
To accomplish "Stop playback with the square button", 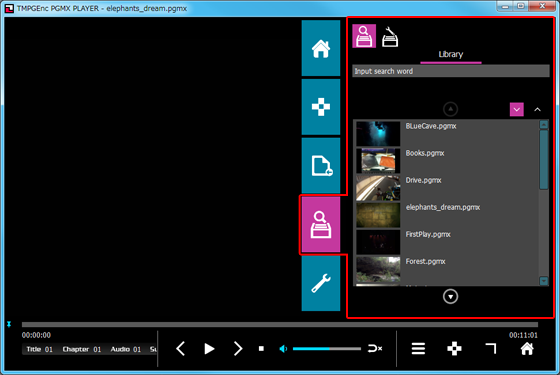I will [x=261, y=349].
